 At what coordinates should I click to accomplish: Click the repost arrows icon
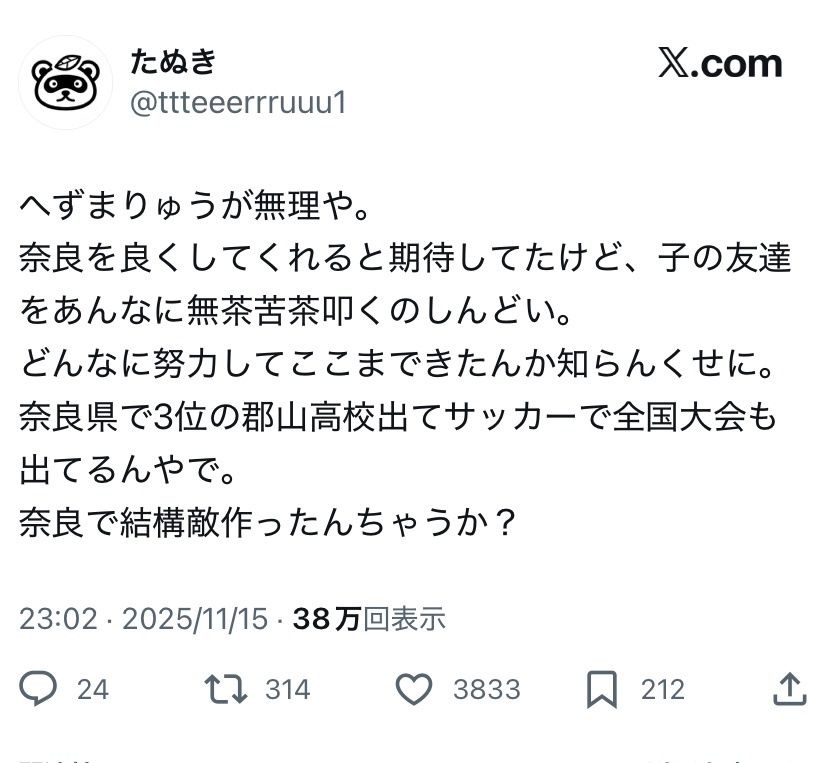coord(225,688)
